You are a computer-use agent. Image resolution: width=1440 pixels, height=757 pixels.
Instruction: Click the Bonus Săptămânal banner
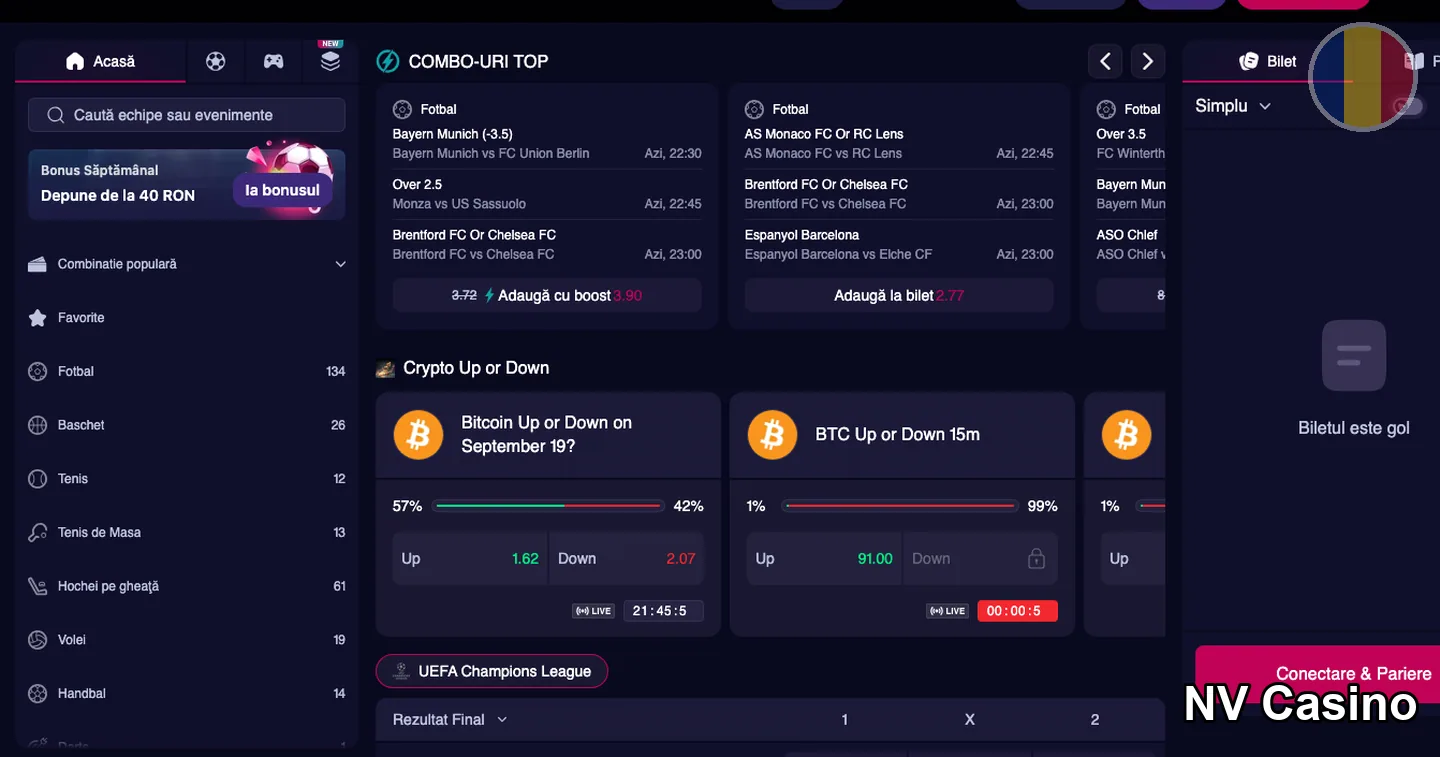(186, 184)
